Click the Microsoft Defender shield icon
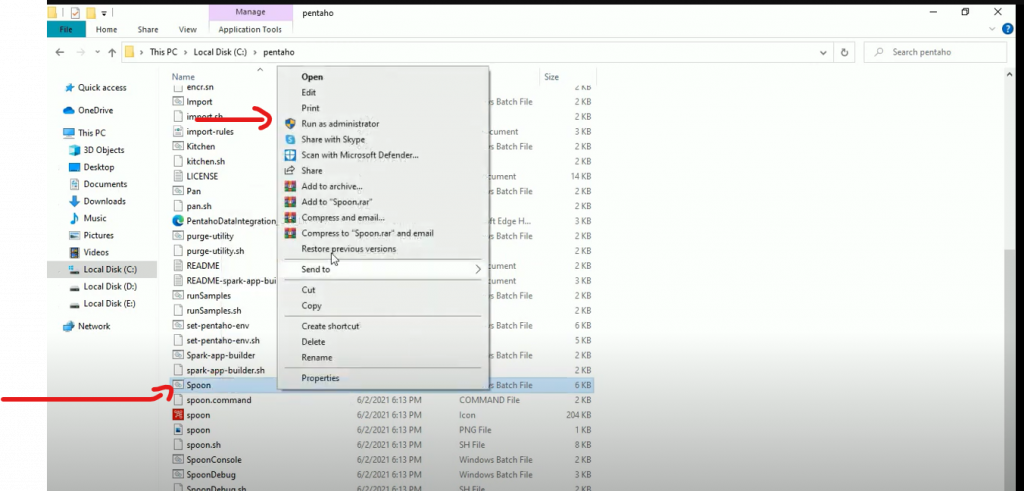Screen dimensions: 1024x491 click(x=290, y=155)
